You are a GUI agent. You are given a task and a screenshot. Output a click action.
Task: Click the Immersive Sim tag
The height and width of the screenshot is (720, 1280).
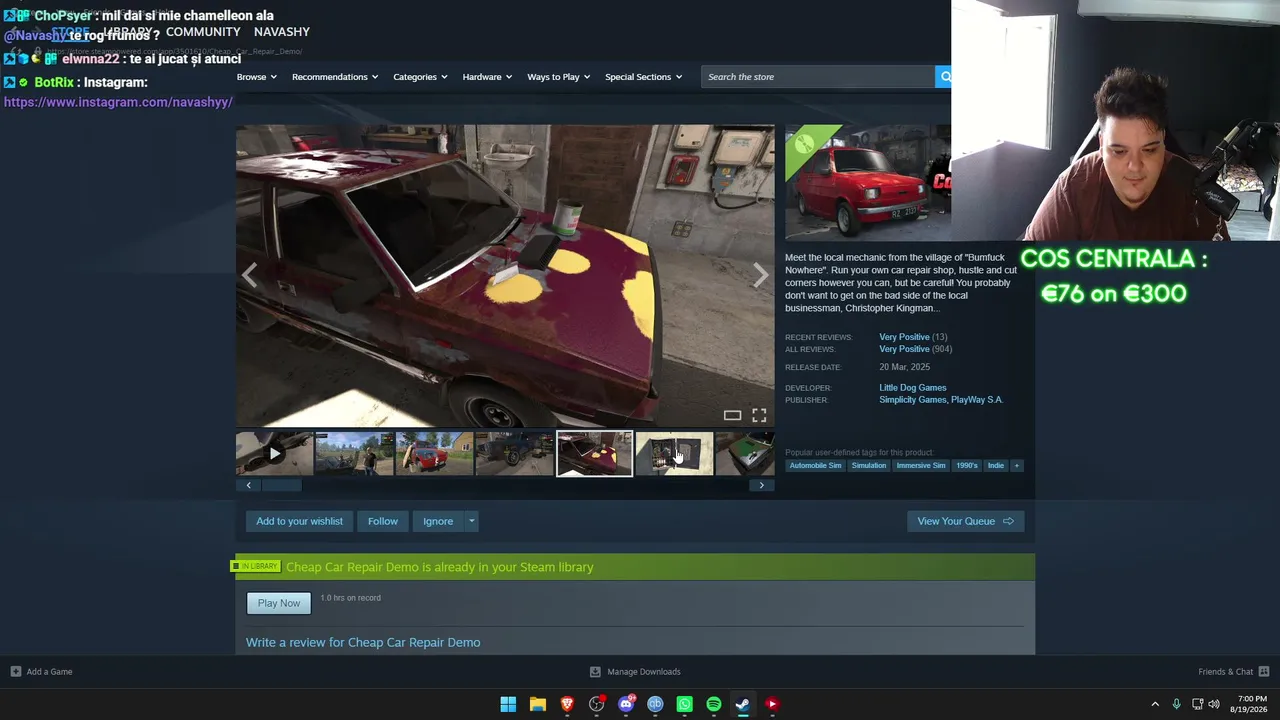[921, 465]
